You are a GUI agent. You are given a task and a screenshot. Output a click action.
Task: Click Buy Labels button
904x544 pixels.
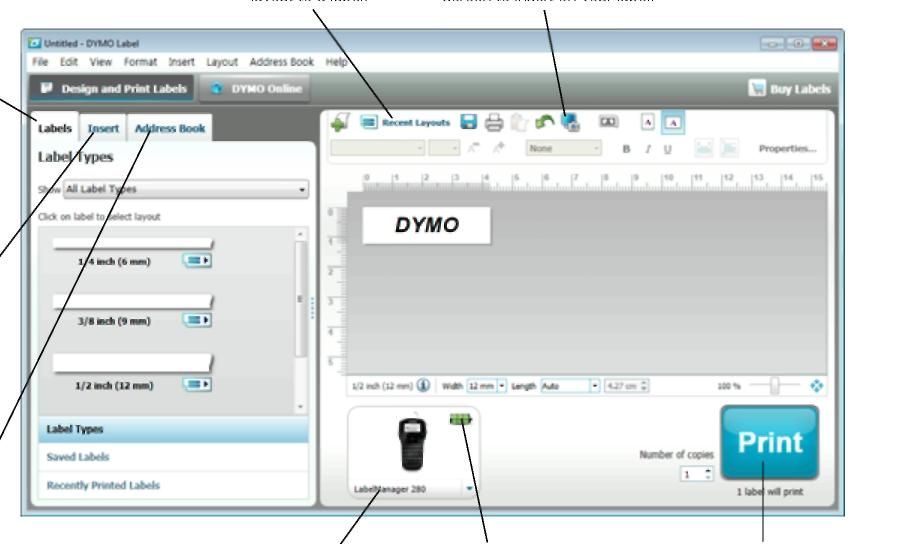pyautogui.click(x=789, y=89)
